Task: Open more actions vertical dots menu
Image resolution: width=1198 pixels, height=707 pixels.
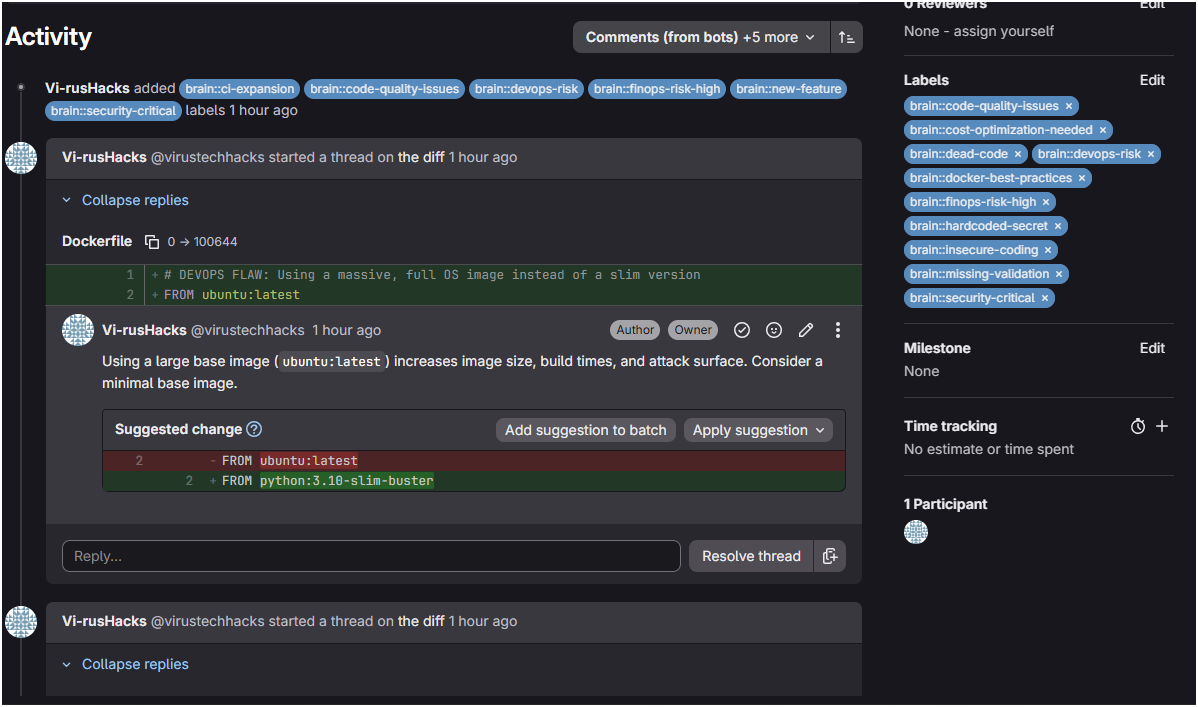Action: [x=838, y=330]
